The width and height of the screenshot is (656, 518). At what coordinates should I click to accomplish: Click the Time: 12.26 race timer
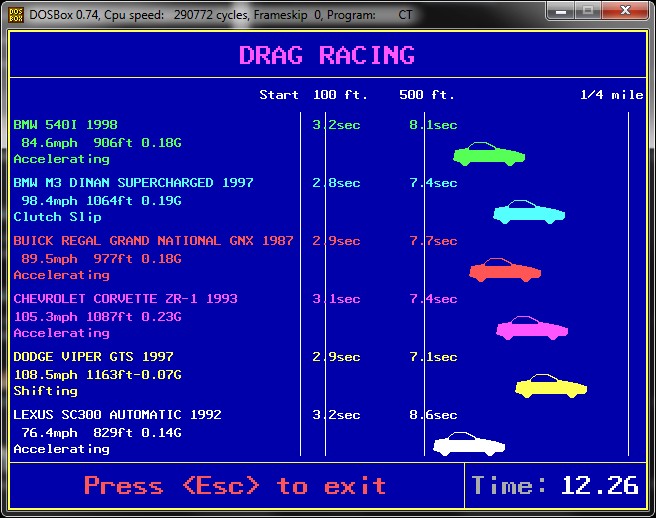point(555,486)
